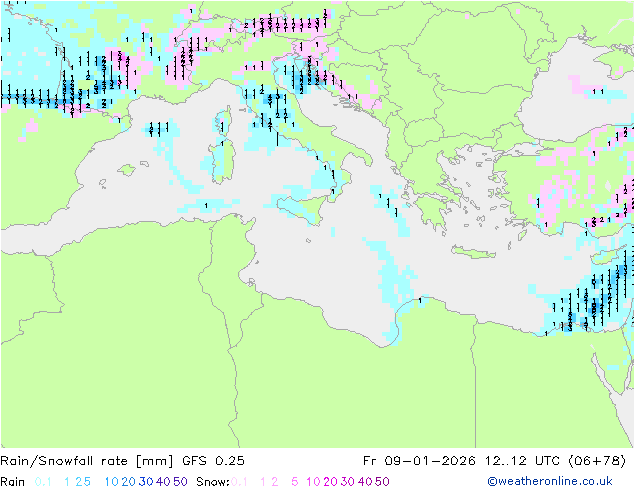Pick the Rain legend value 30
The image size is (634, 490).
pyautogui.click(x=146, y=482)
